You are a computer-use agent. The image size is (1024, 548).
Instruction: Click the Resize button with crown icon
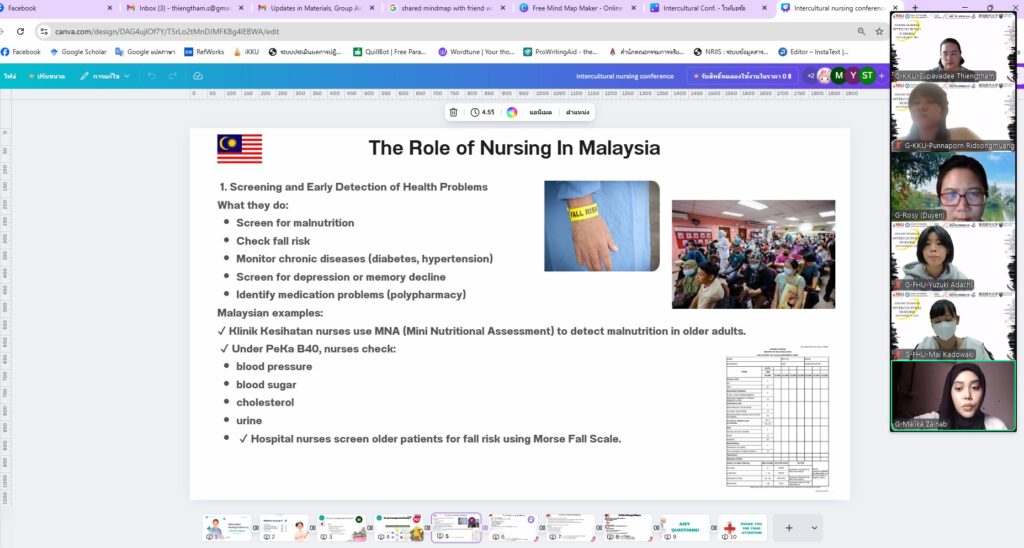tap(46, 76)
